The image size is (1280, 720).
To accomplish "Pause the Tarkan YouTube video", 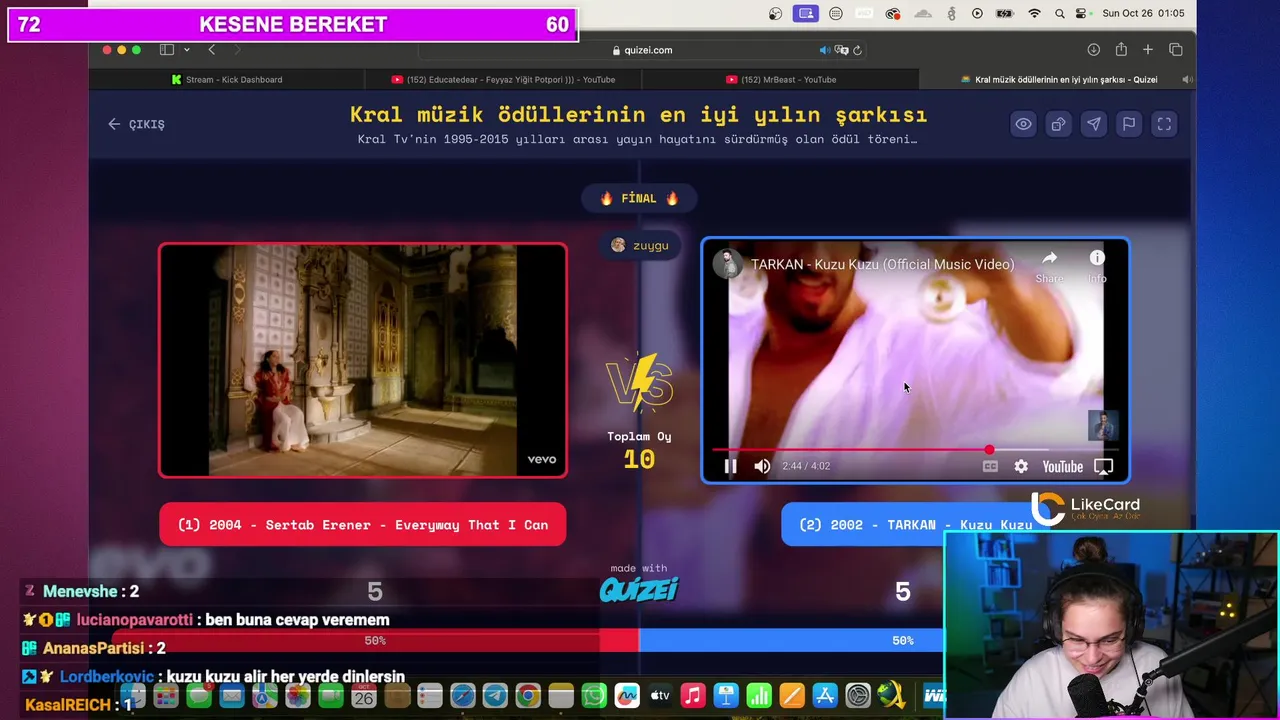I will (730, 466).
